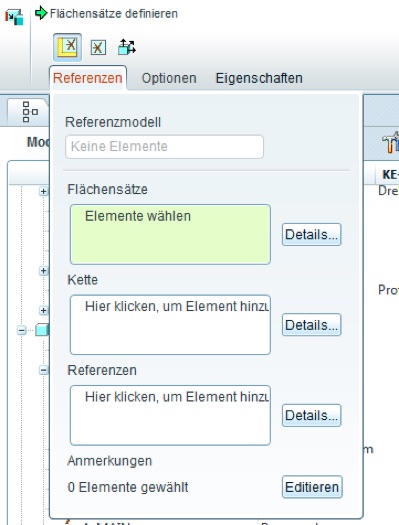Select the highlighted yellow surface set icon
The image size is (399, 525).
(67, 47)
